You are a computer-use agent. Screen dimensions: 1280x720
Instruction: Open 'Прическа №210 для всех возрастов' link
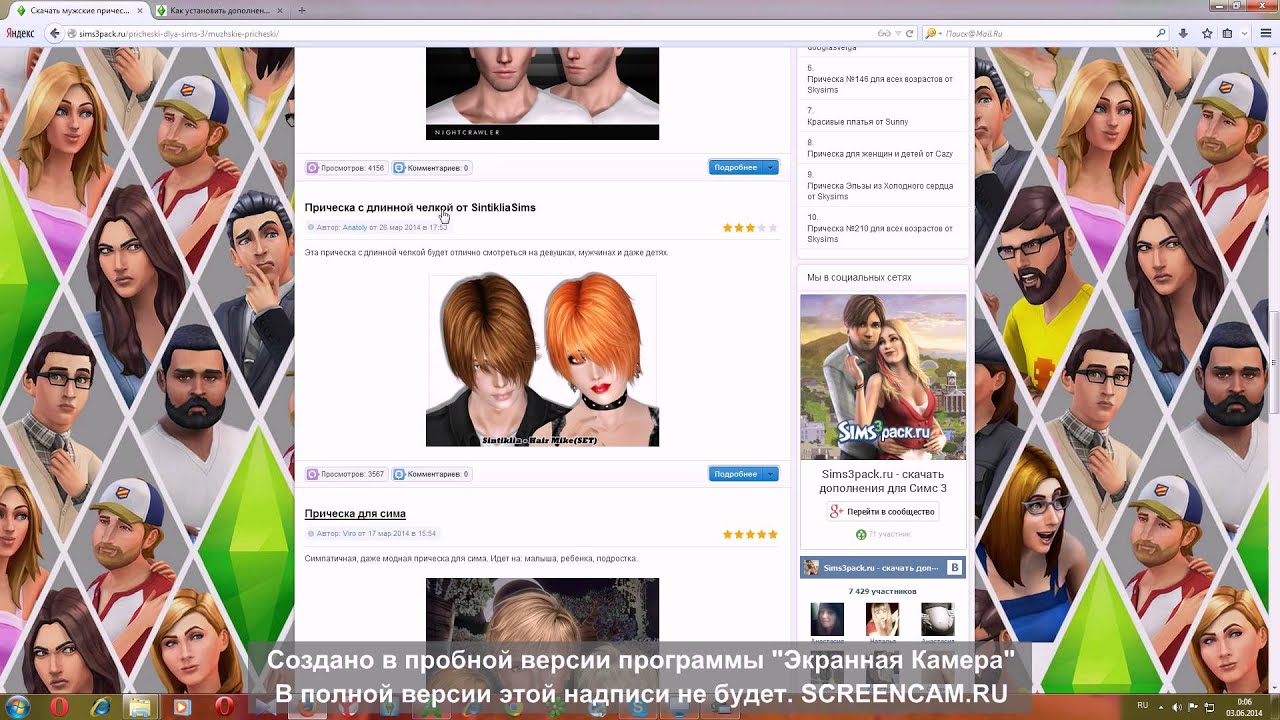880,234
